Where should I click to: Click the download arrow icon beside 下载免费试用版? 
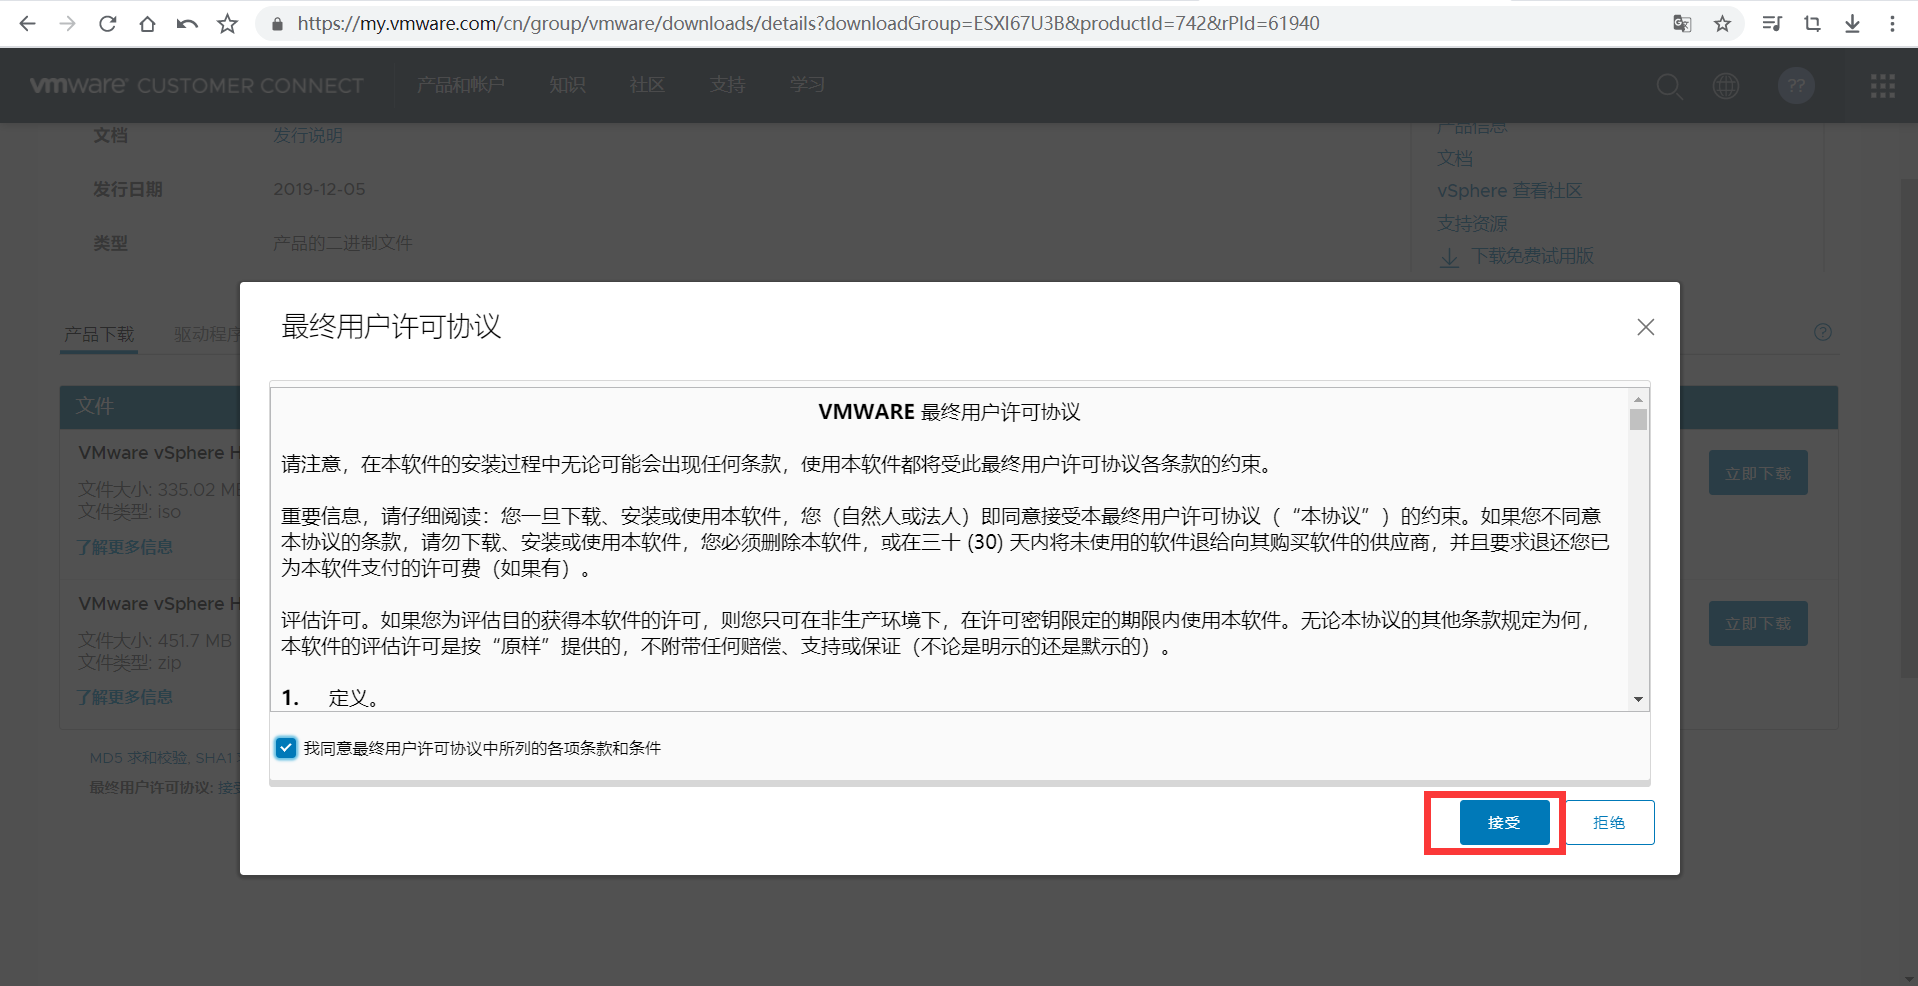pyautogui.click(x=1449, y=257)
